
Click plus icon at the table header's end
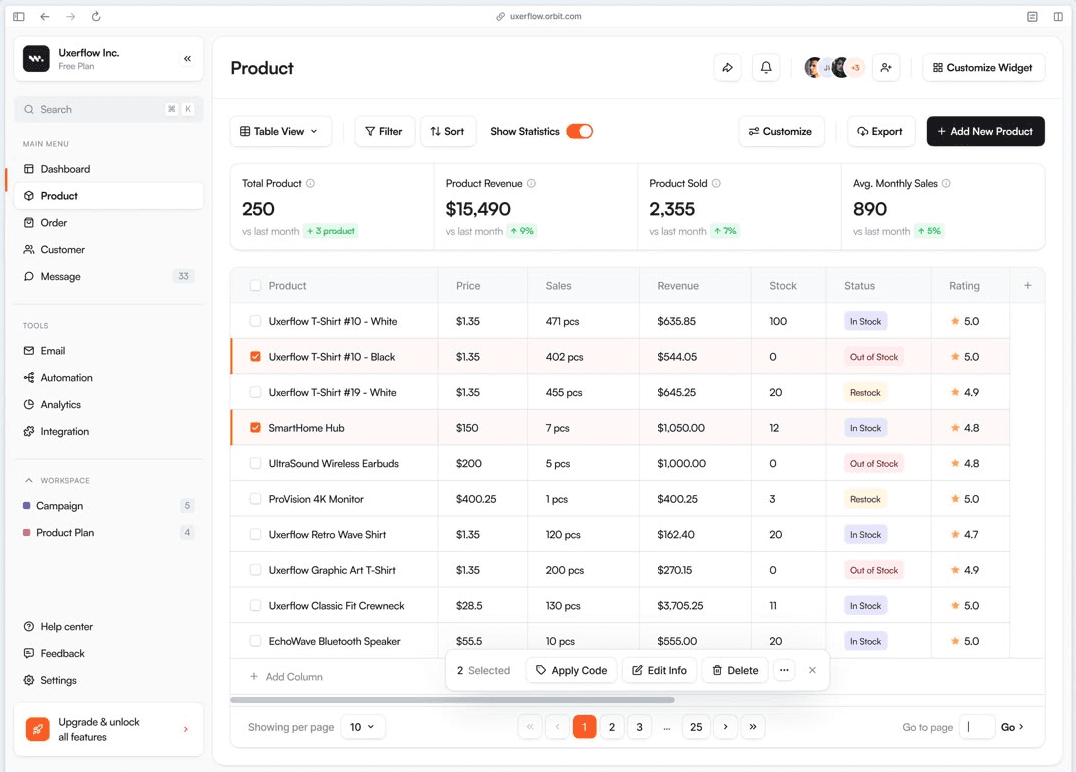coord(1027,285)
